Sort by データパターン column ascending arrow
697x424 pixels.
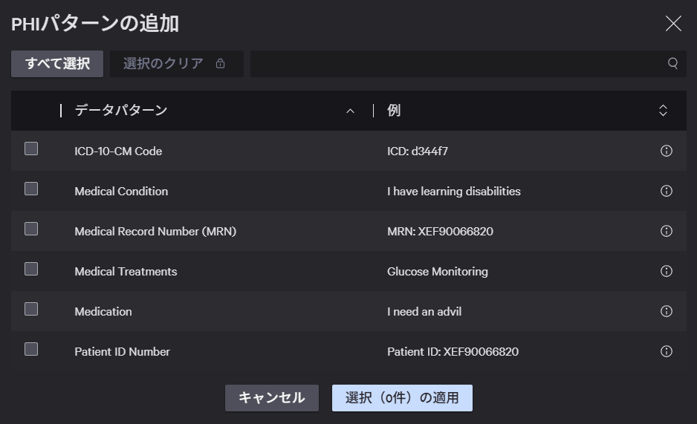click(350, 111)
